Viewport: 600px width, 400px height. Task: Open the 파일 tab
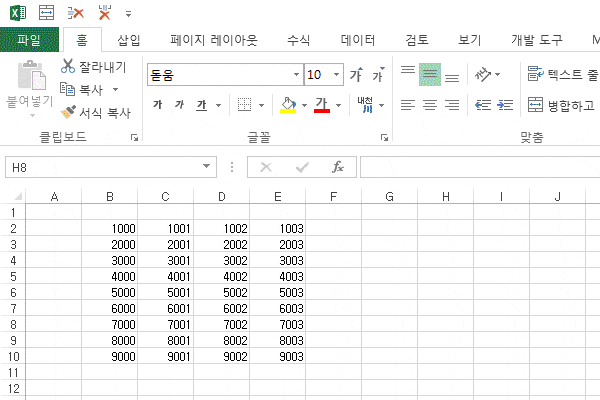[29, 39]
